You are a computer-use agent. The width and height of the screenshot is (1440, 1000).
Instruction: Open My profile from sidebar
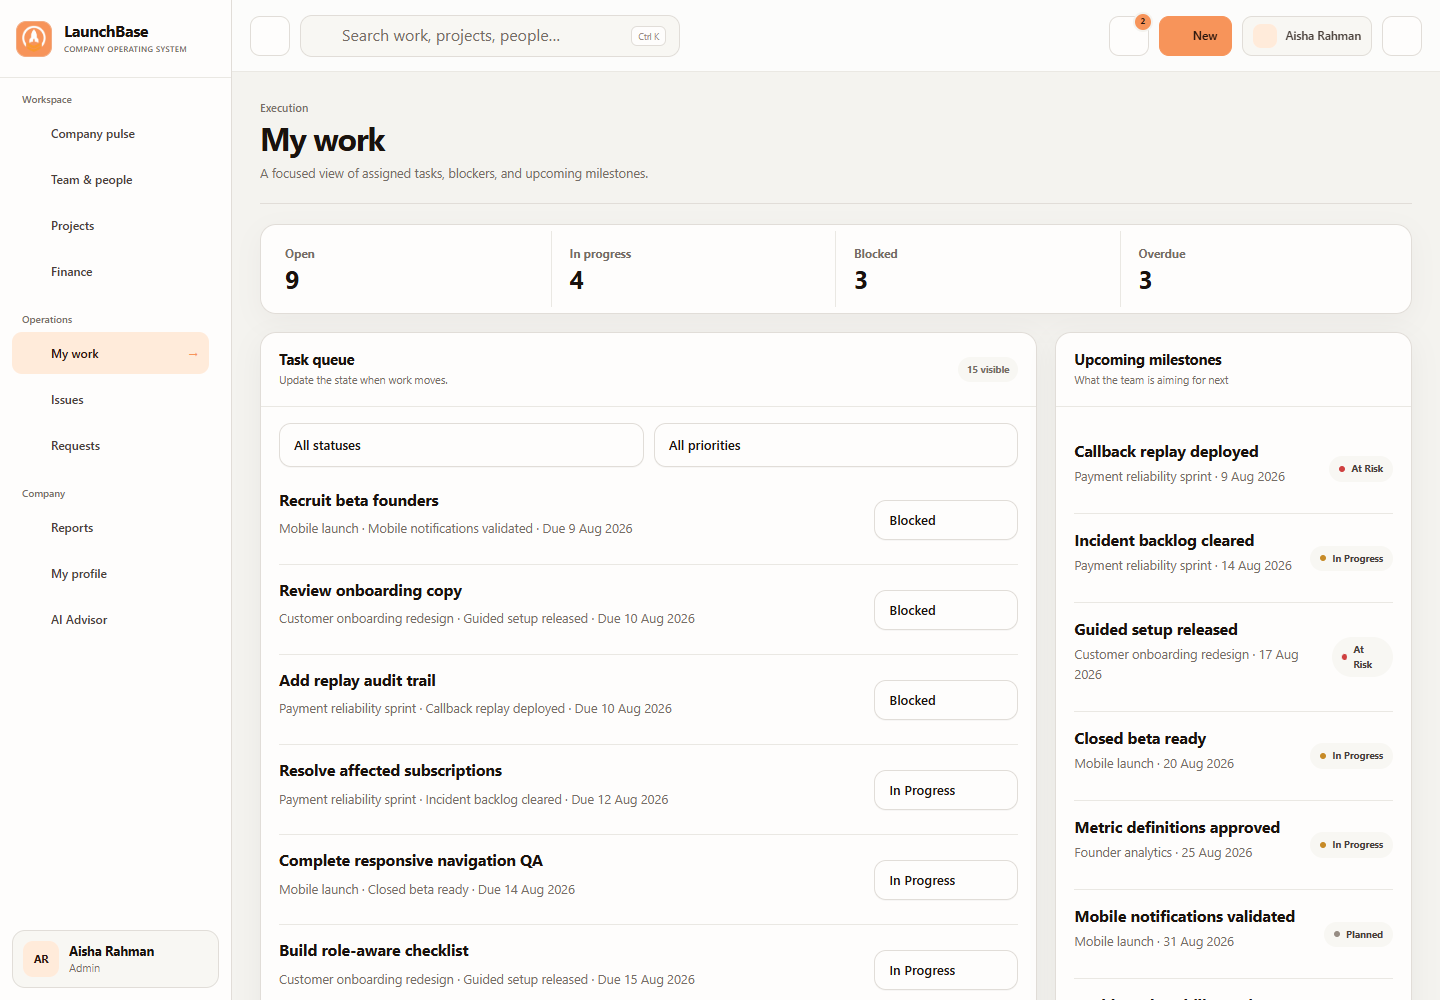coord(110,574)
